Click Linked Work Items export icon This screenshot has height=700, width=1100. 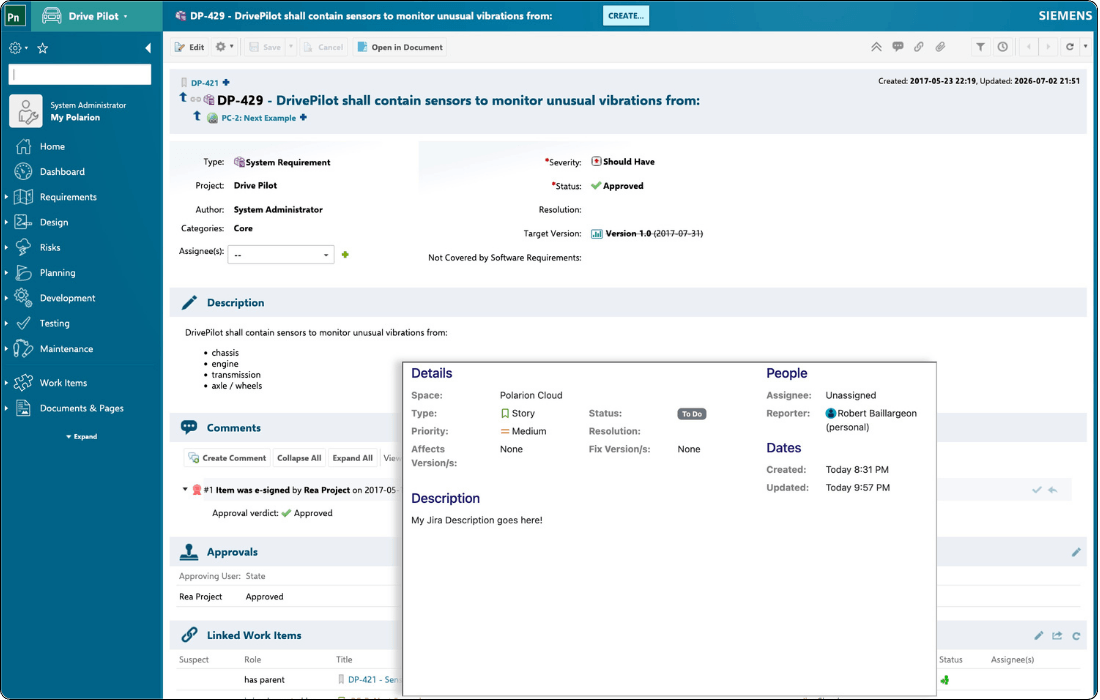click(1057, 635)
